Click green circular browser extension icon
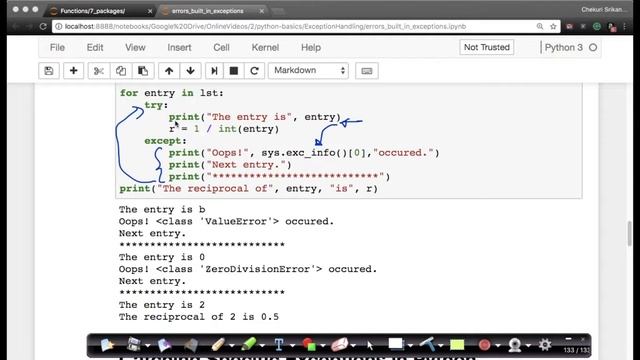This screenshot has height=360, width=640. [597, 27]
